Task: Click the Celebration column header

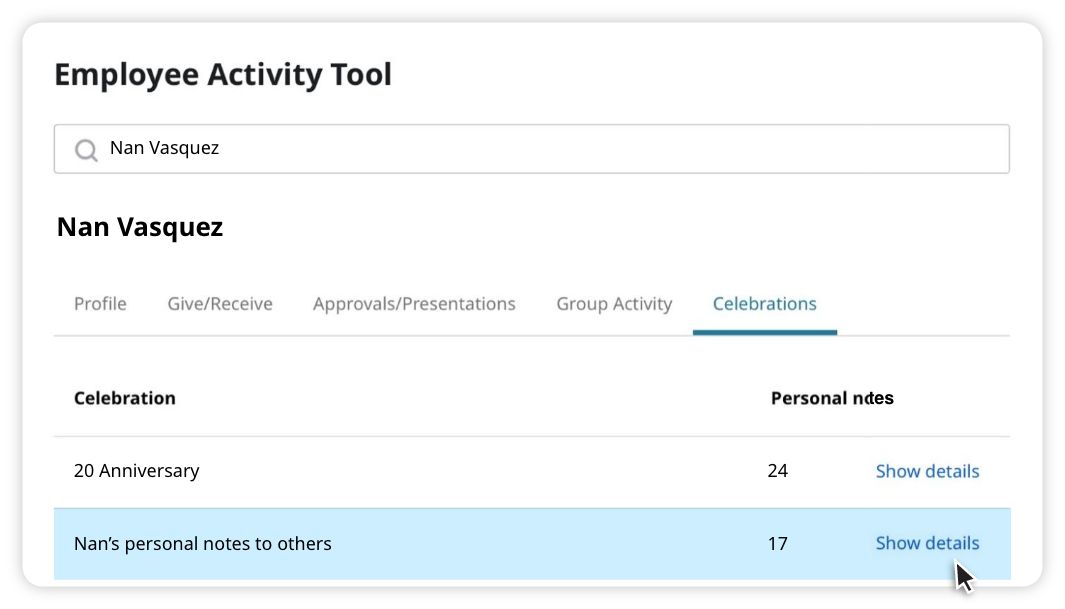Action: pyautogui.click(x=124, y=398)
